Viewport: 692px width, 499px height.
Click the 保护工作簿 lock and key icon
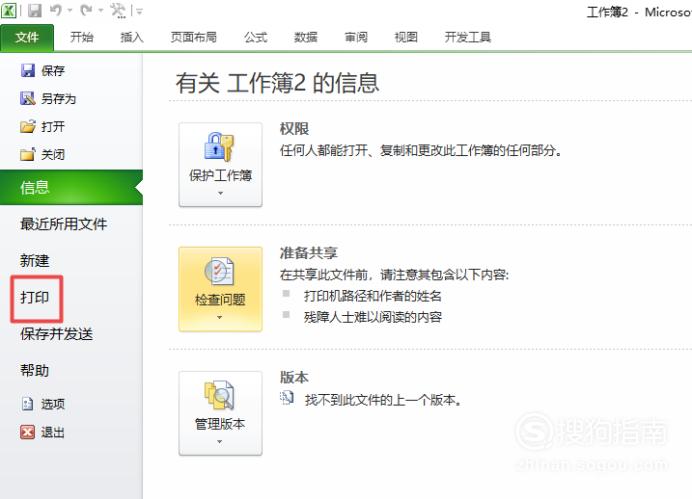point(219,147)
